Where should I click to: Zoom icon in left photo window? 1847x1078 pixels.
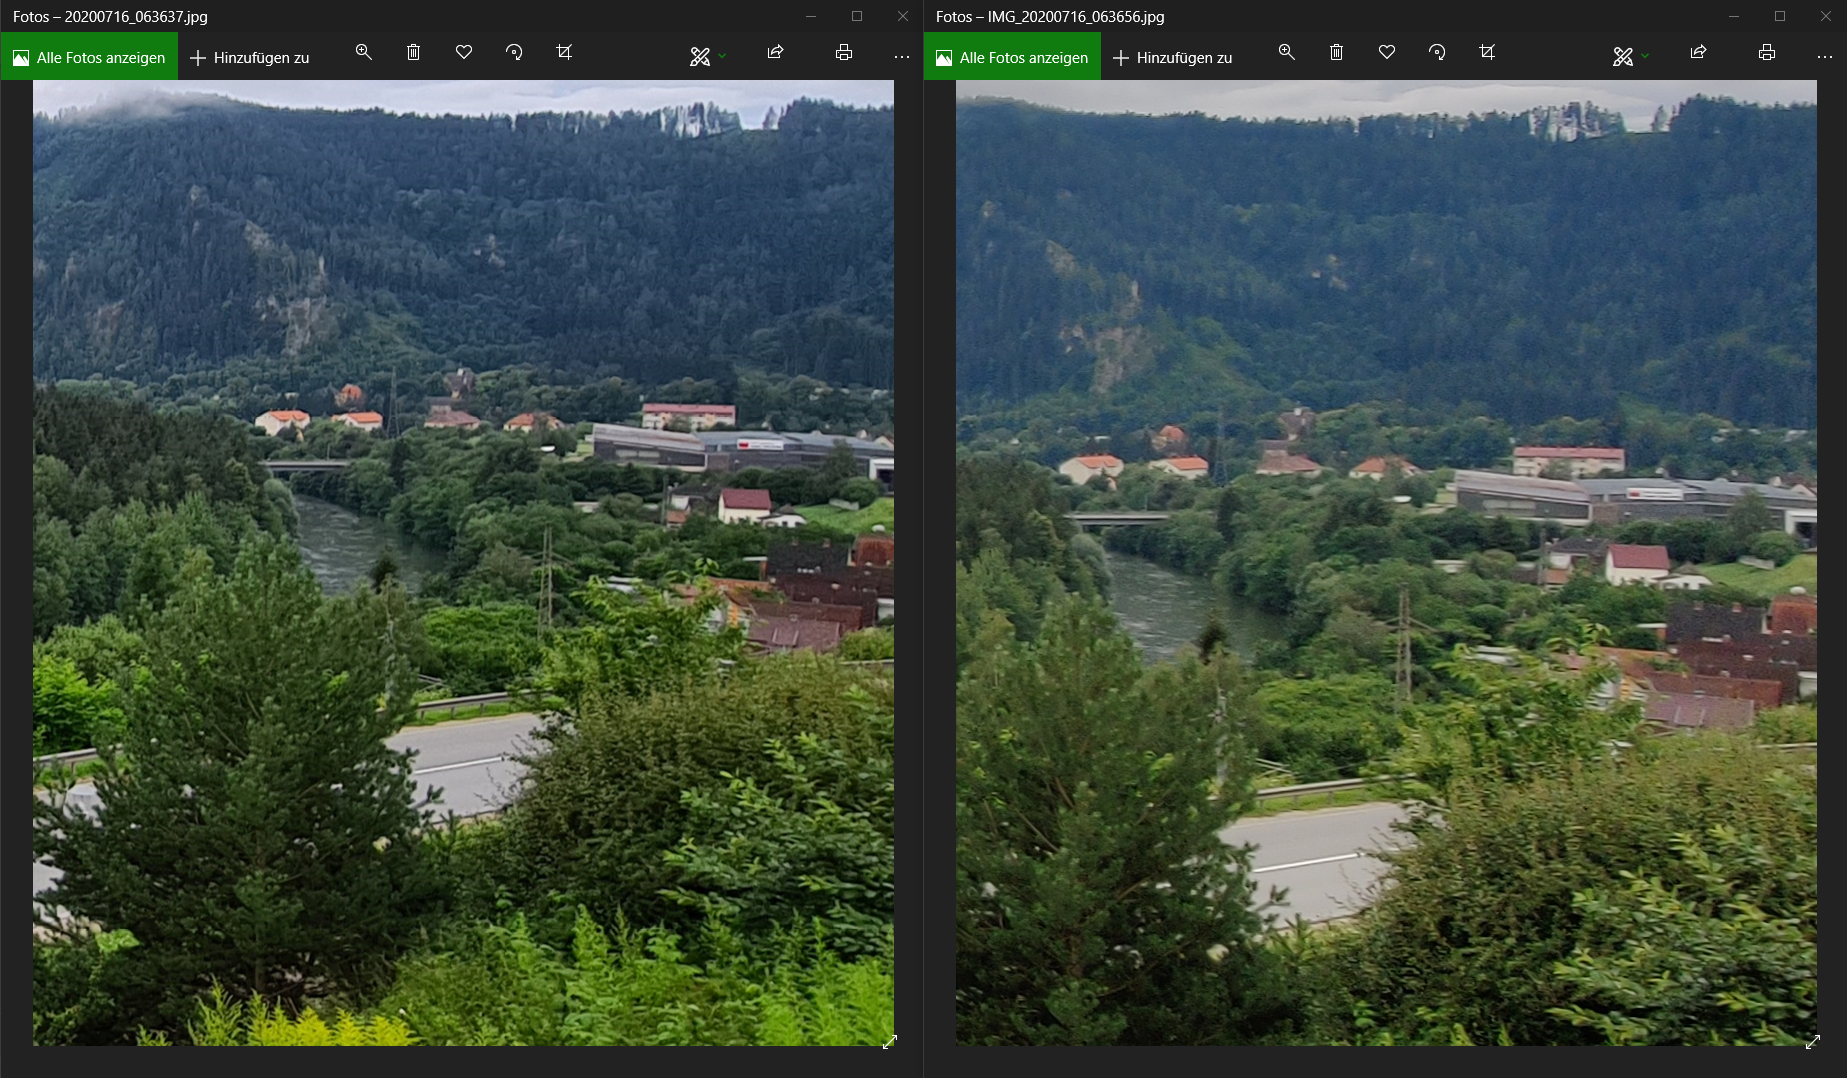pos(364,52)
